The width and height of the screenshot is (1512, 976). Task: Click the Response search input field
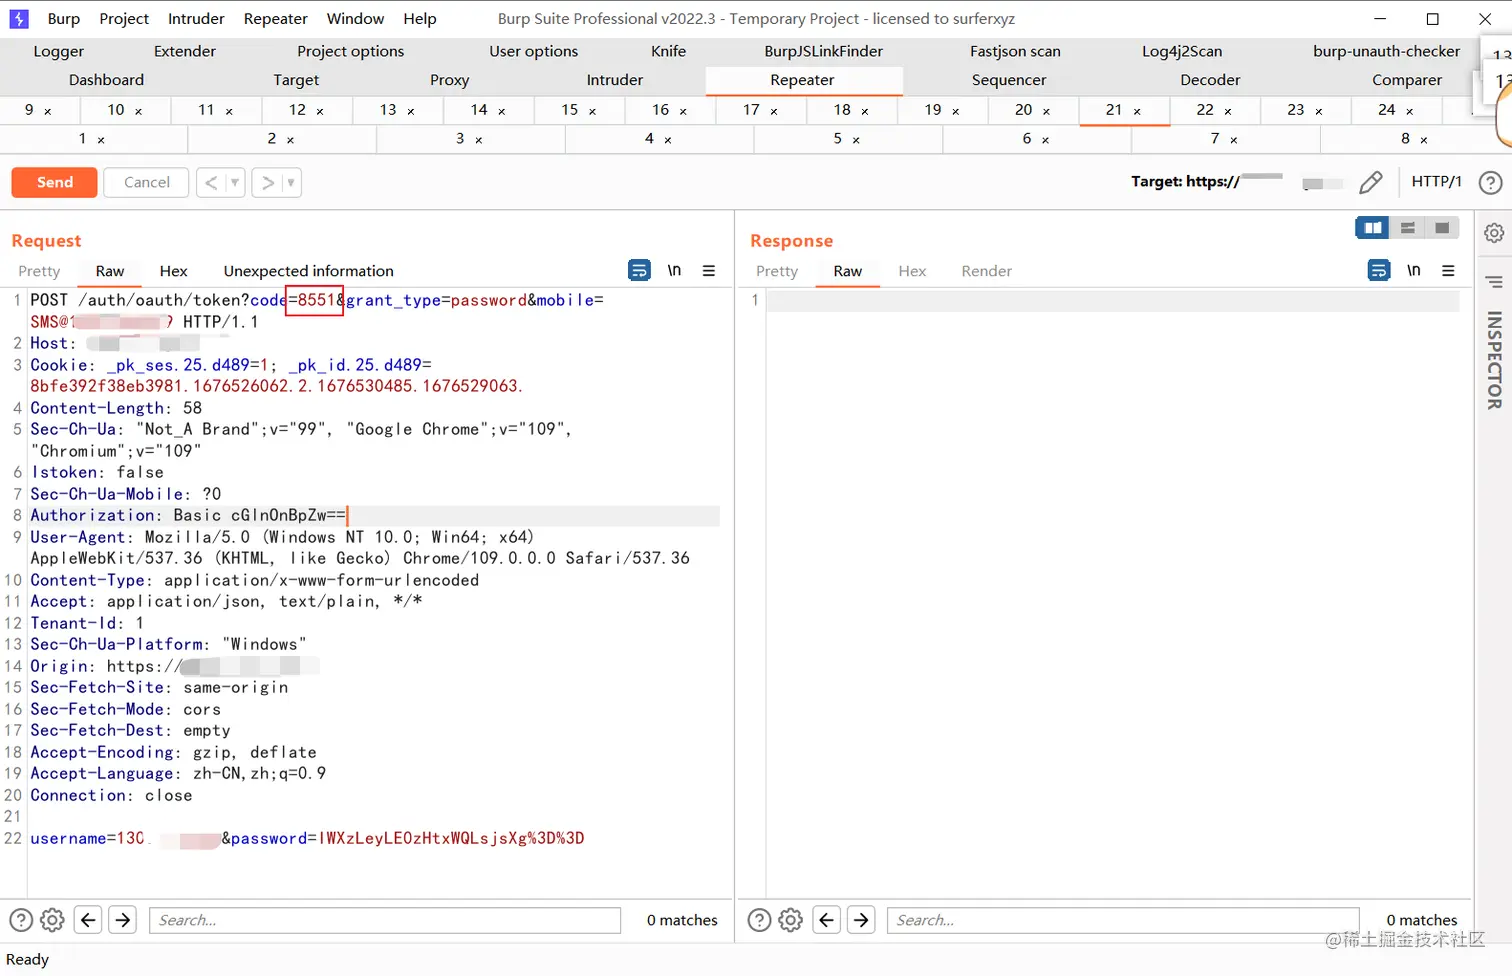click(x=1123, y=920)
